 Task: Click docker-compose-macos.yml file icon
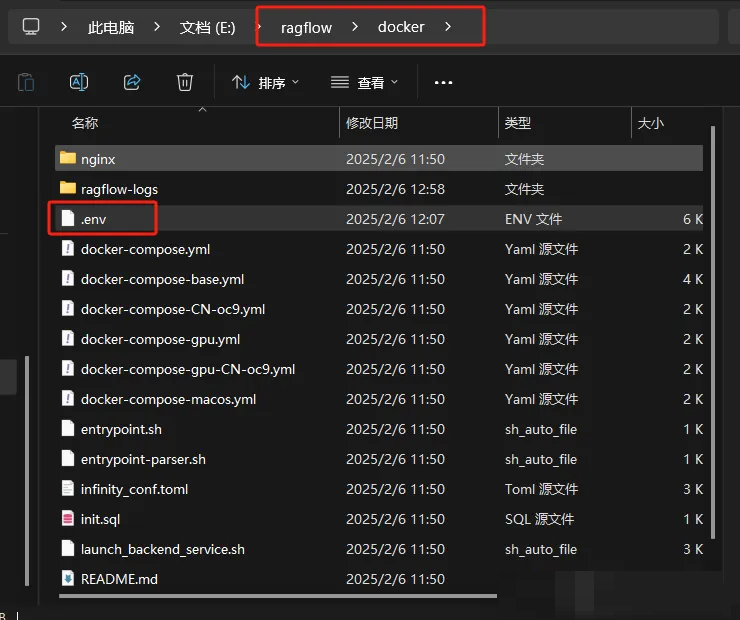click(x=68, y=398)
